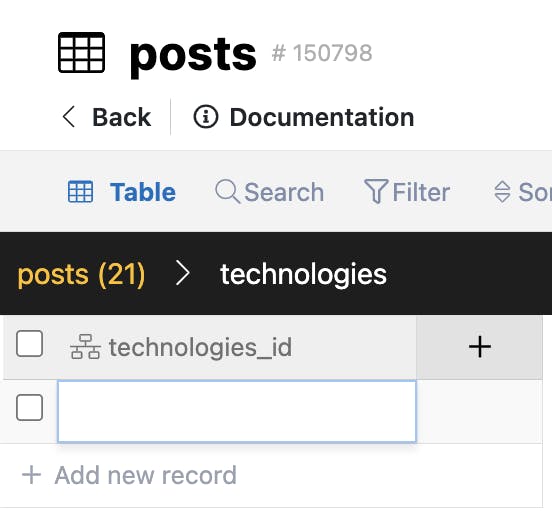Click the empty technologies_id cell field
This screenshot has height=514, width=552.
[237, 411]
